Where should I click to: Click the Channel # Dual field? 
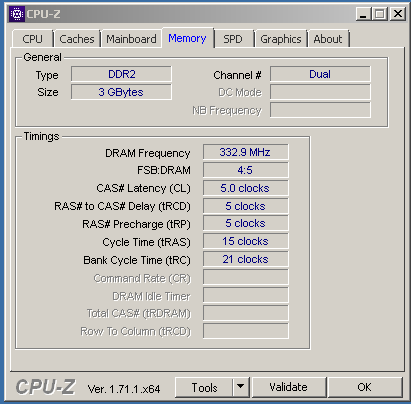(320, 74)
